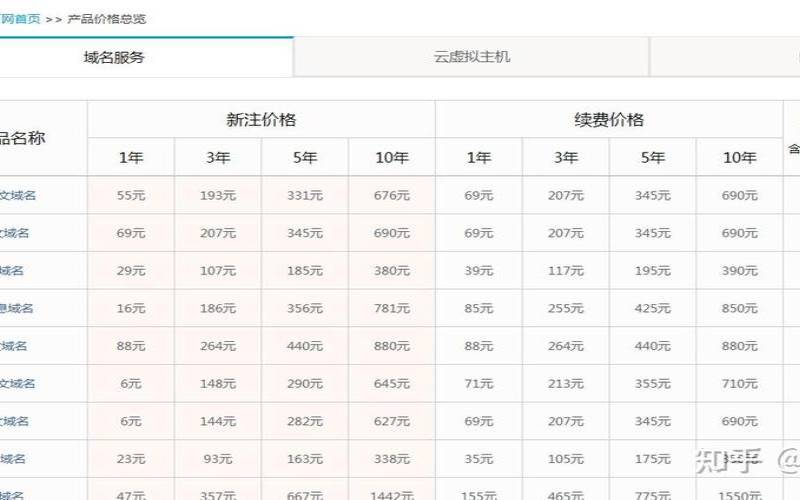Select the 39元 renewal price
The width and height of the screenshot is (800, 500).
479,271
